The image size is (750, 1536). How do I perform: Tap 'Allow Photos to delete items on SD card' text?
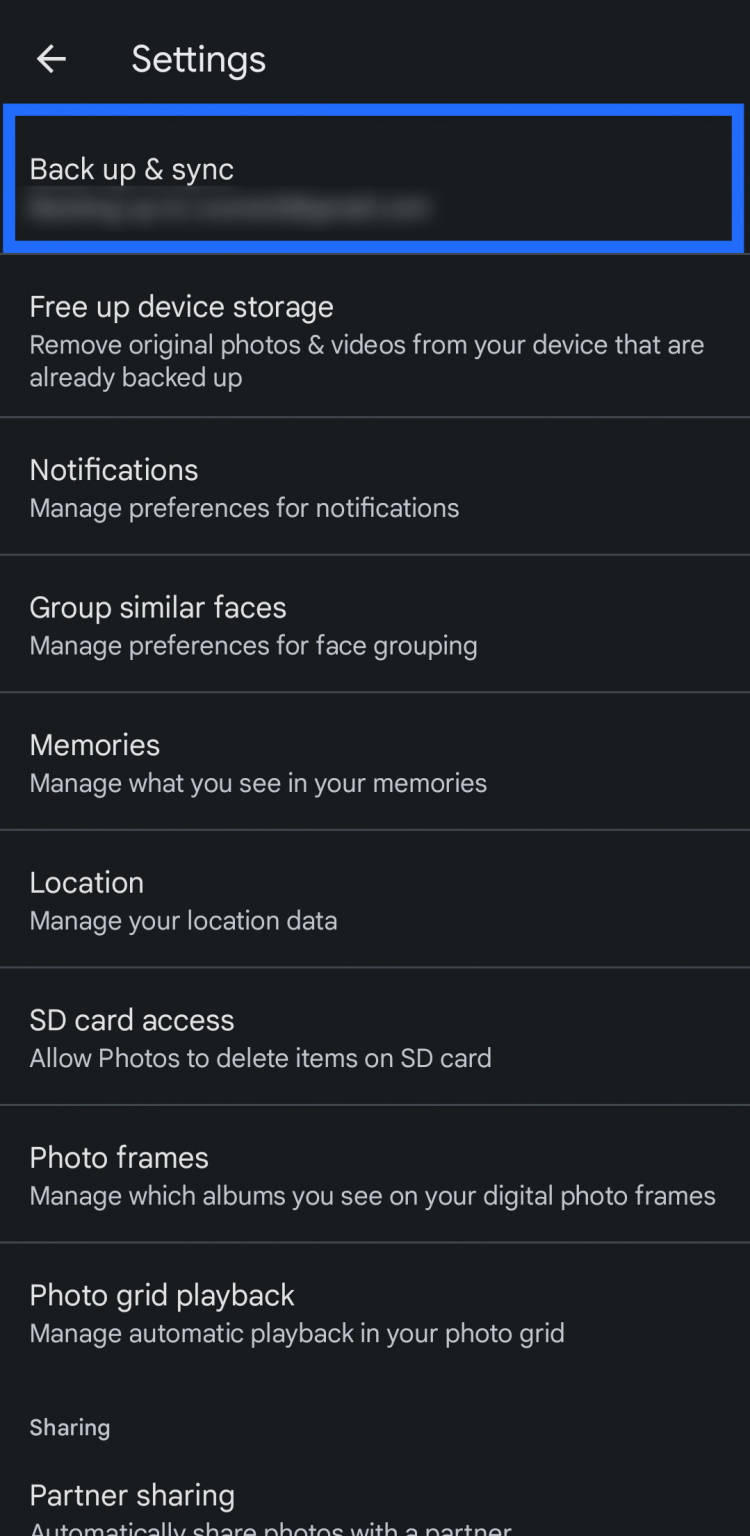260,1057
